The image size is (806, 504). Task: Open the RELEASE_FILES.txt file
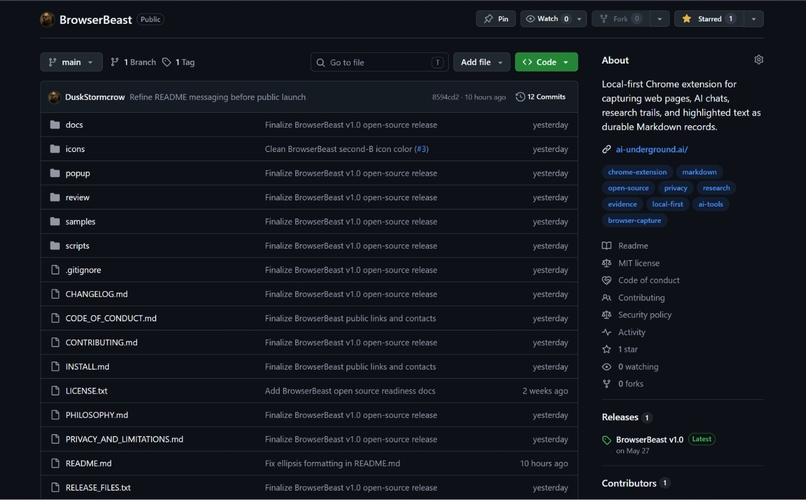[x=98, y=488]
